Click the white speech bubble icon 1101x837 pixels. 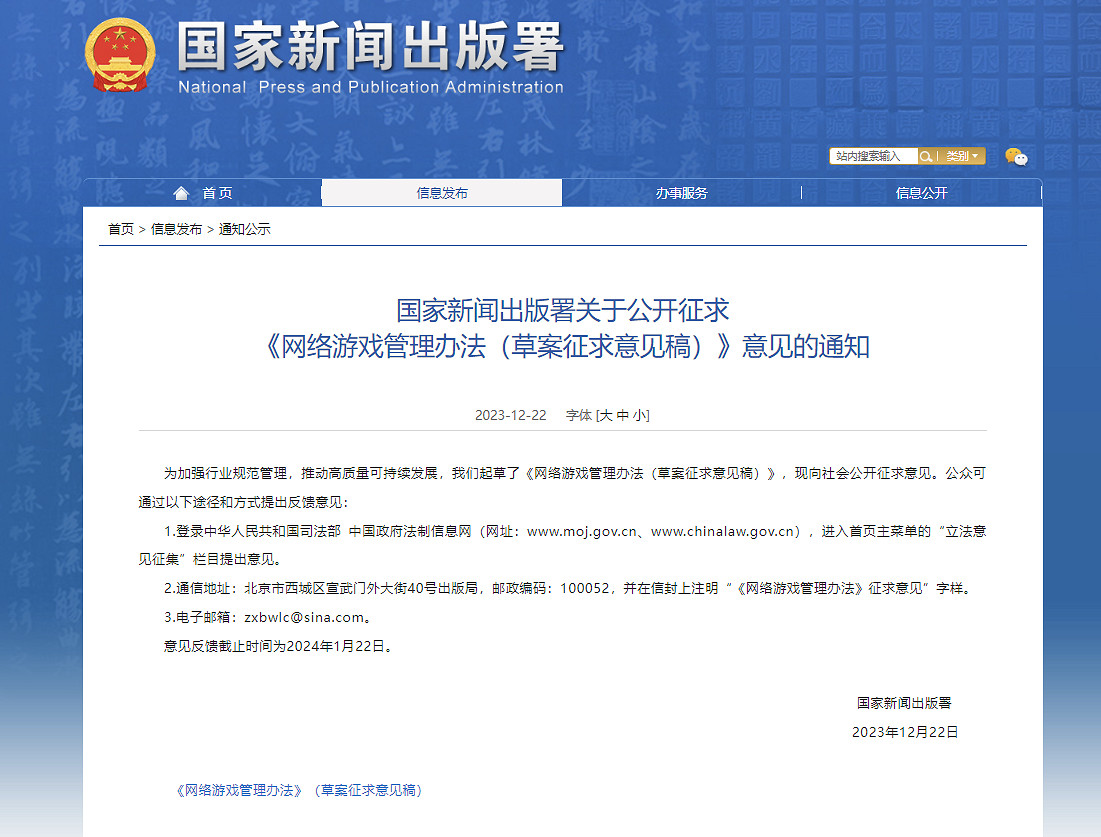[x=1021, y=158]
